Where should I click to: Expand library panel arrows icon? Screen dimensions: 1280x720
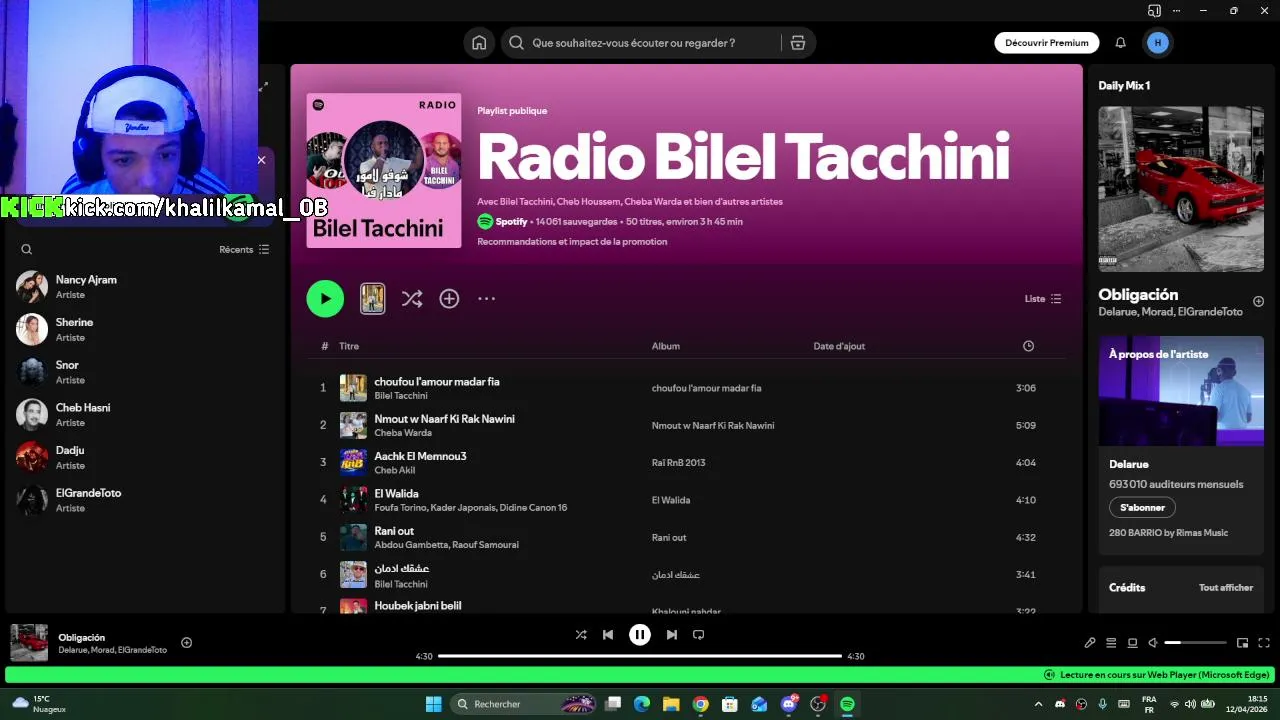(263, 87)
